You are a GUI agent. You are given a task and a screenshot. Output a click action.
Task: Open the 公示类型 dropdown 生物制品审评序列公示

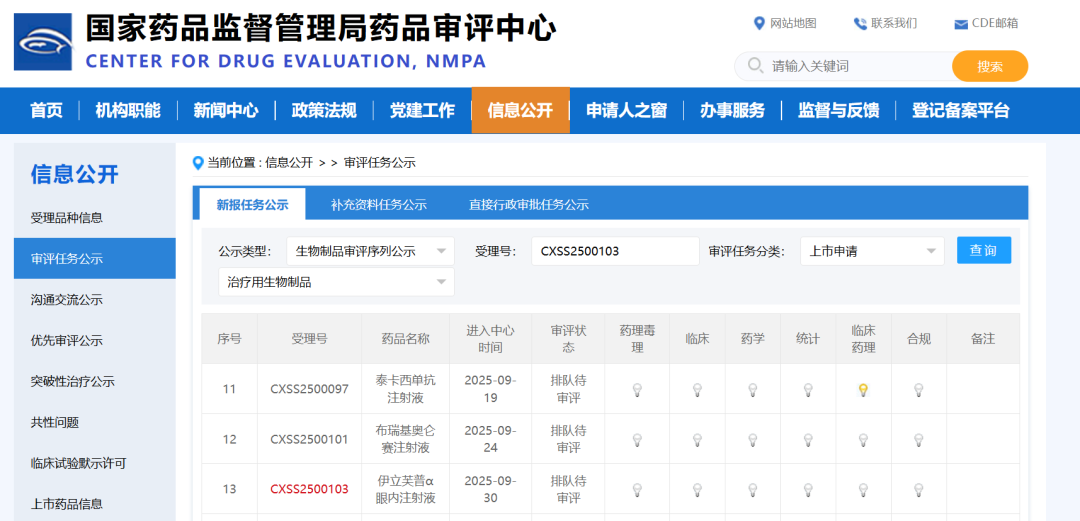[x=371, y=251]
